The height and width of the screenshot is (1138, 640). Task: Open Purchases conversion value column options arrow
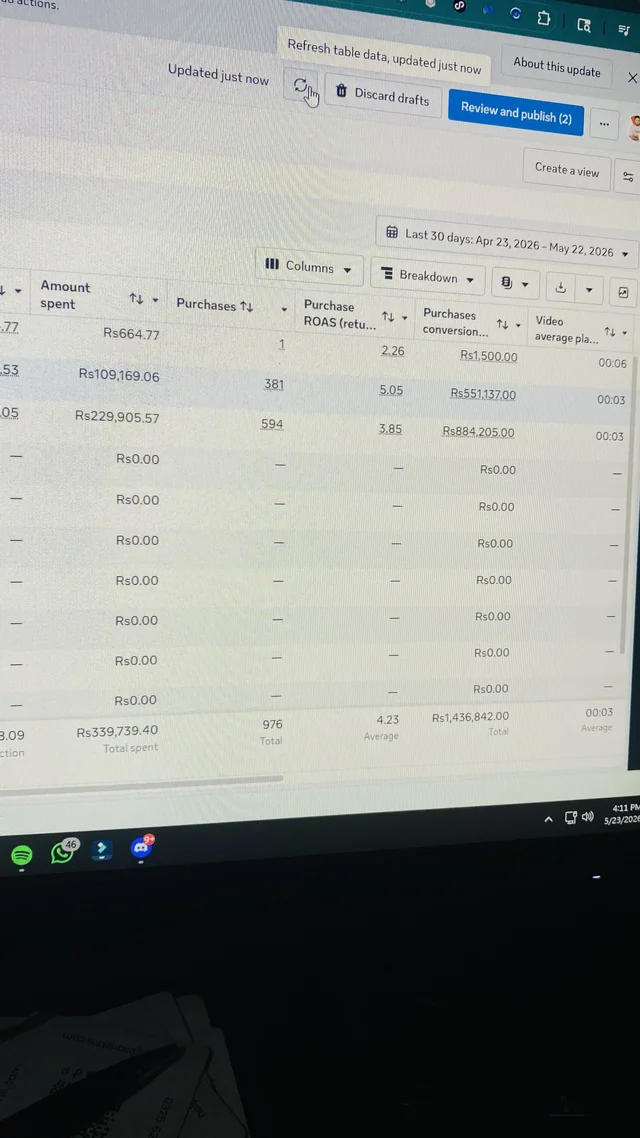click(x=518, y=325)
